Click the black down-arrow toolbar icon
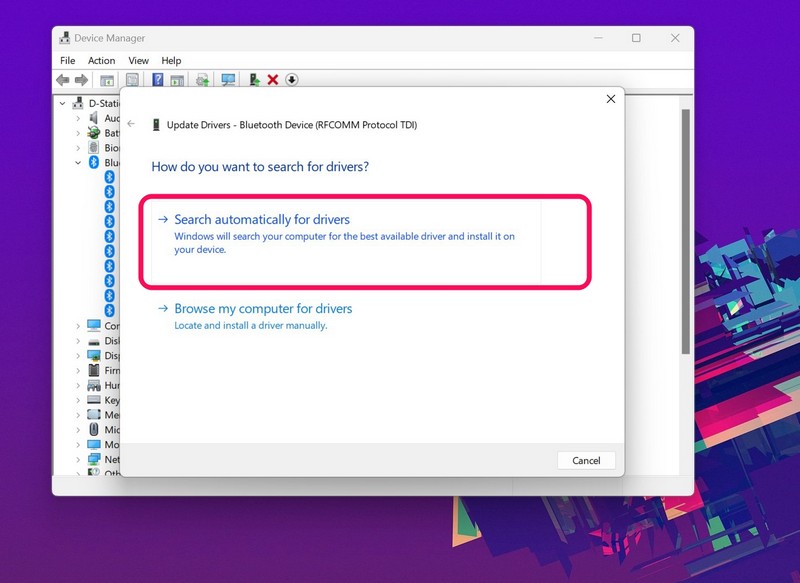Viewport: 800px width, 583px height. coord(292,80)
